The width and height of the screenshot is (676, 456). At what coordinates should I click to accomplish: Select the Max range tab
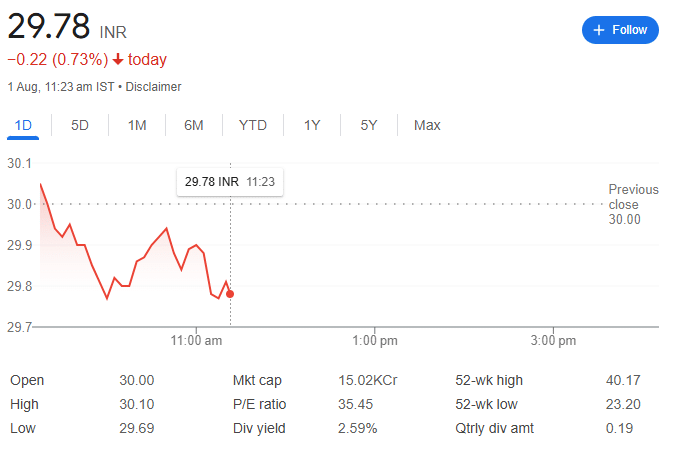(427, 125)
